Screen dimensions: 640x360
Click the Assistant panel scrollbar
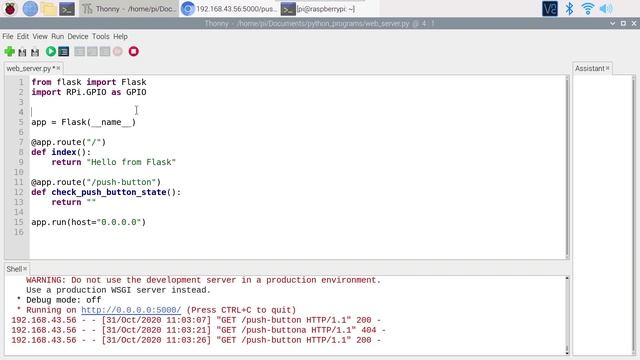click(x=633, y=214)
